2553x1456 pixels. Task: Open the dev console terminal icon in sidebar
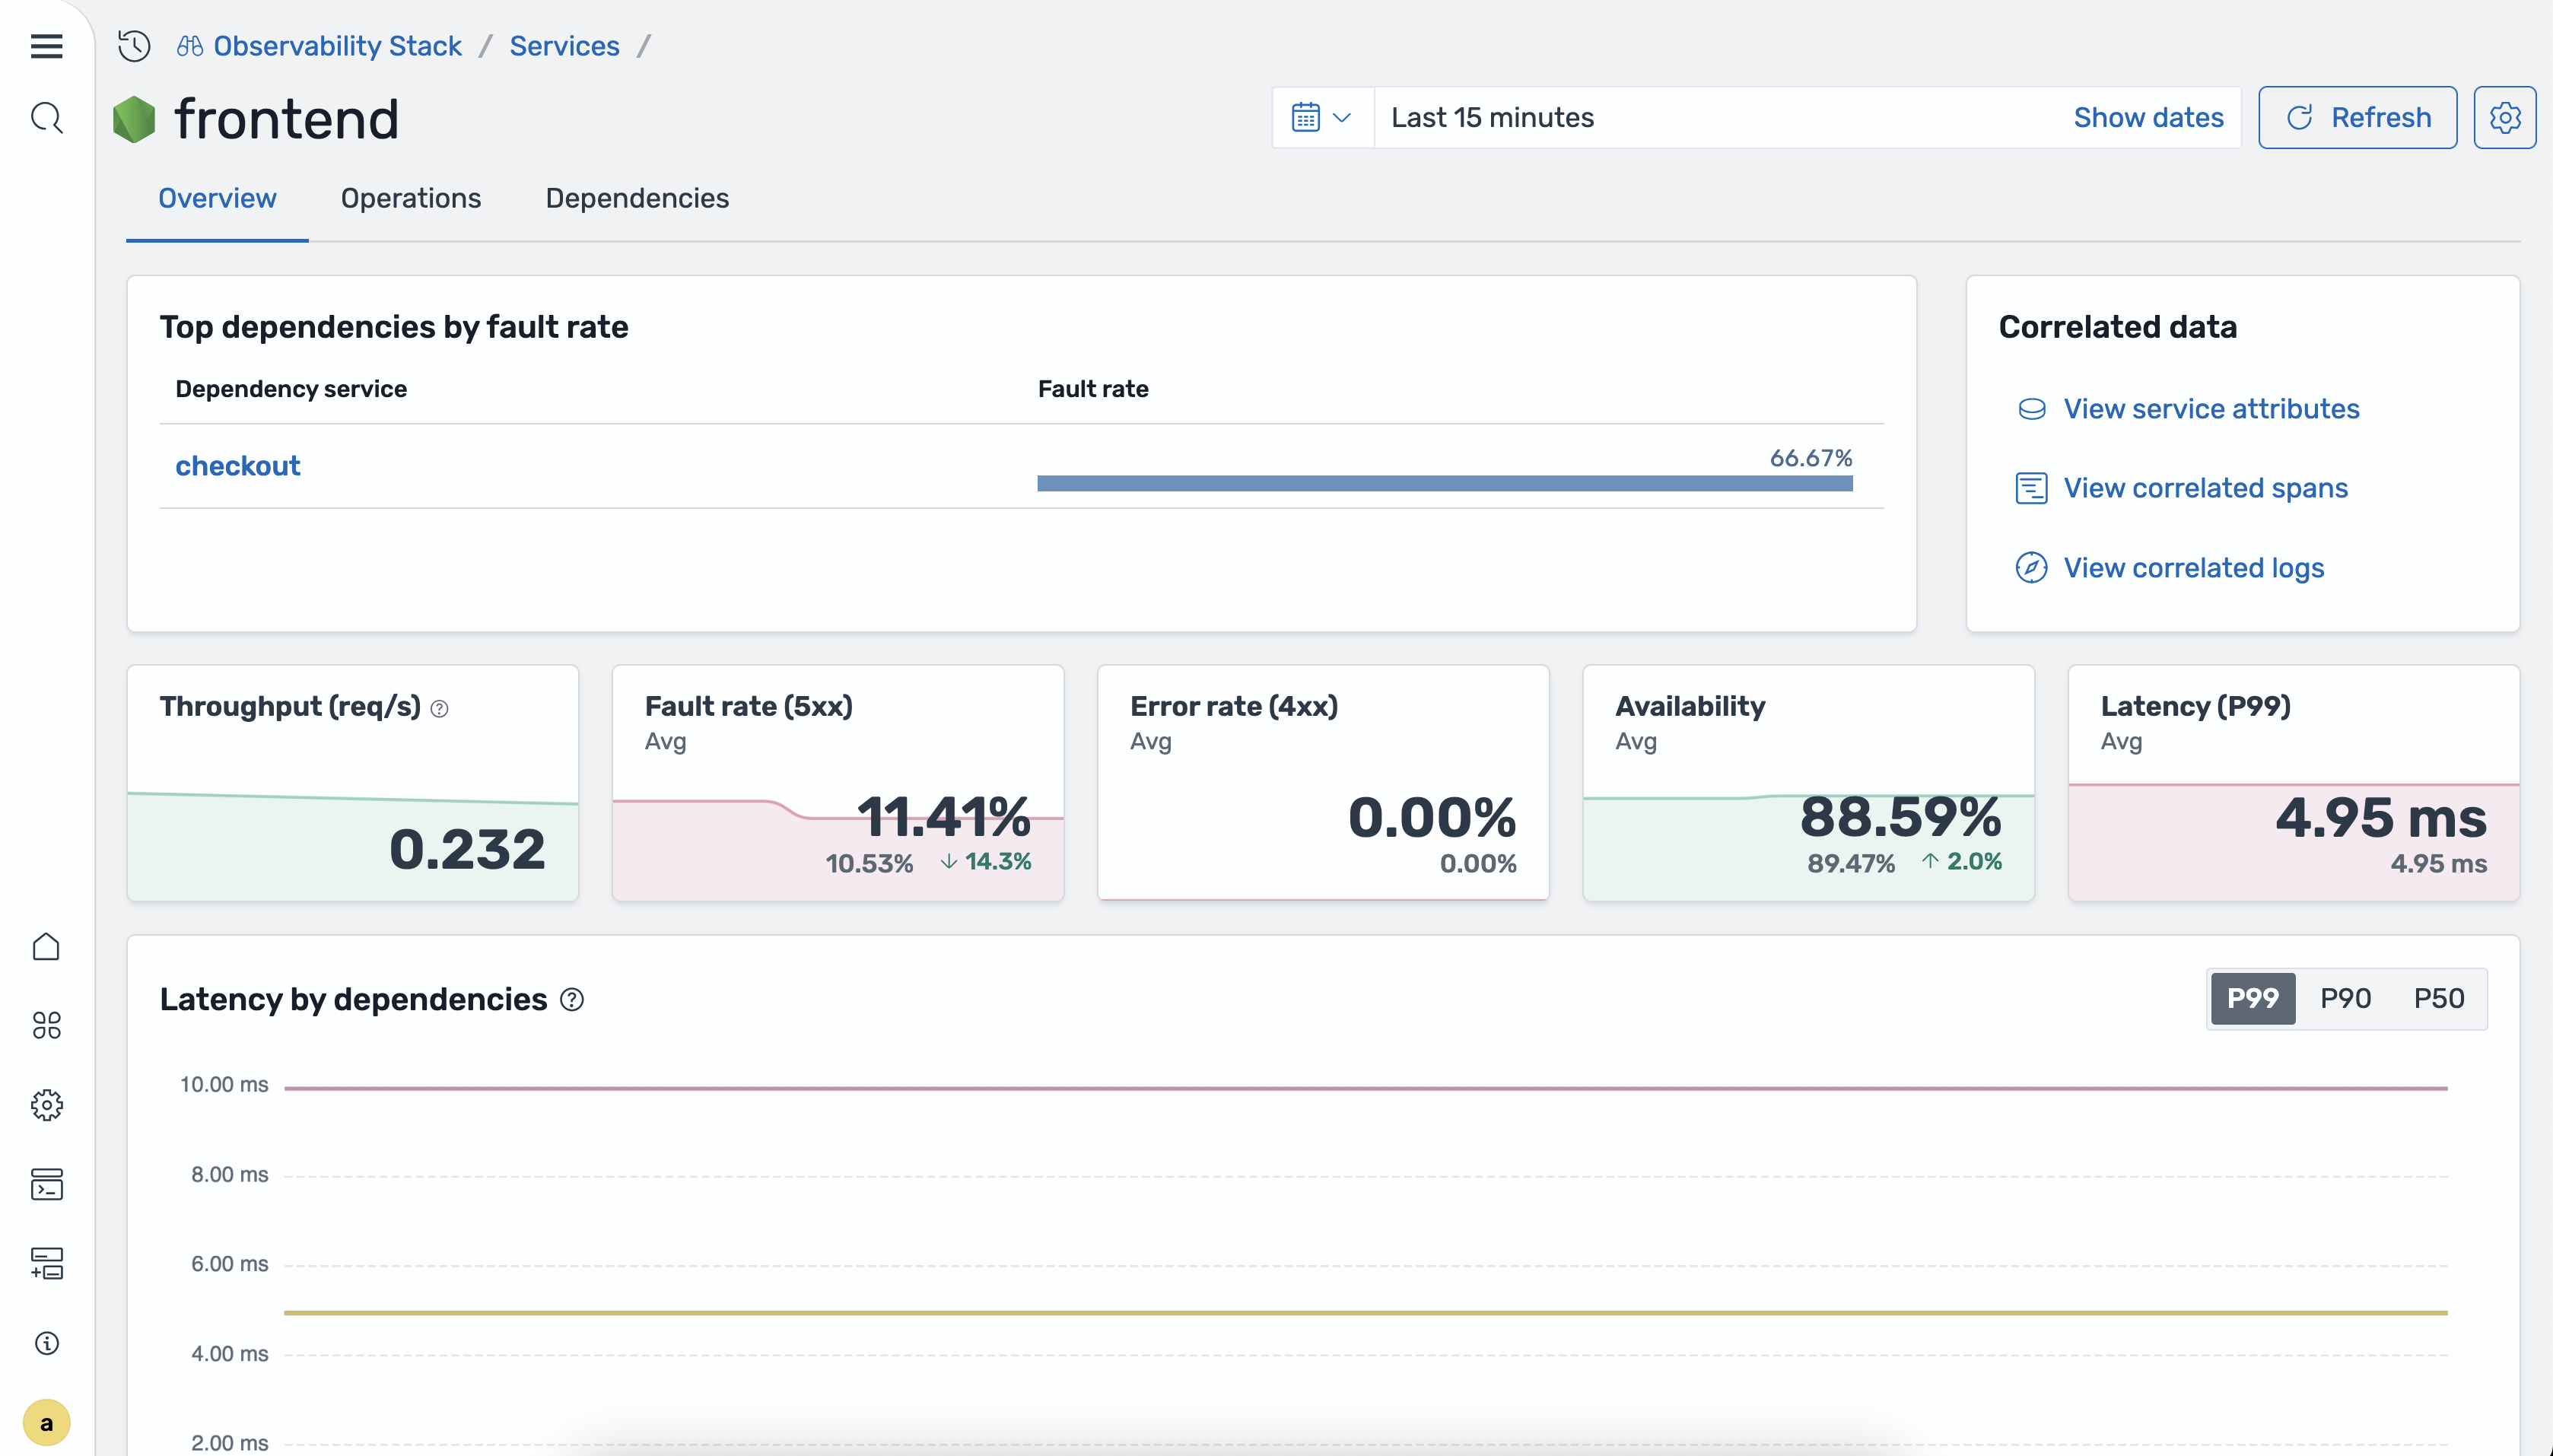click(46, 1185)
